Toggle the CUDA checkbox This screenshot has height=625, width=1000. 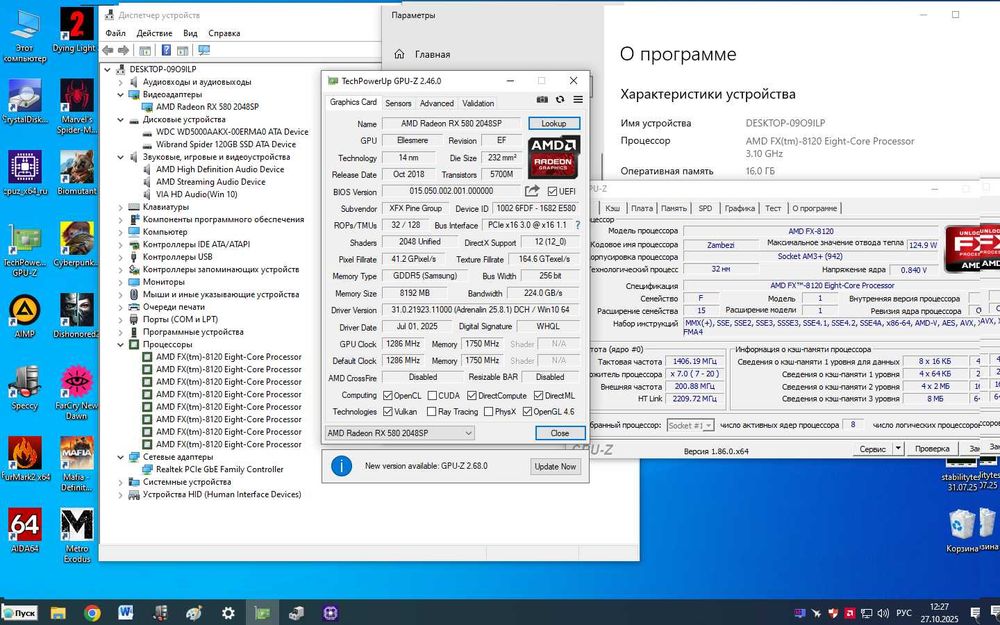pyautogui.click(x=432, y=395)
